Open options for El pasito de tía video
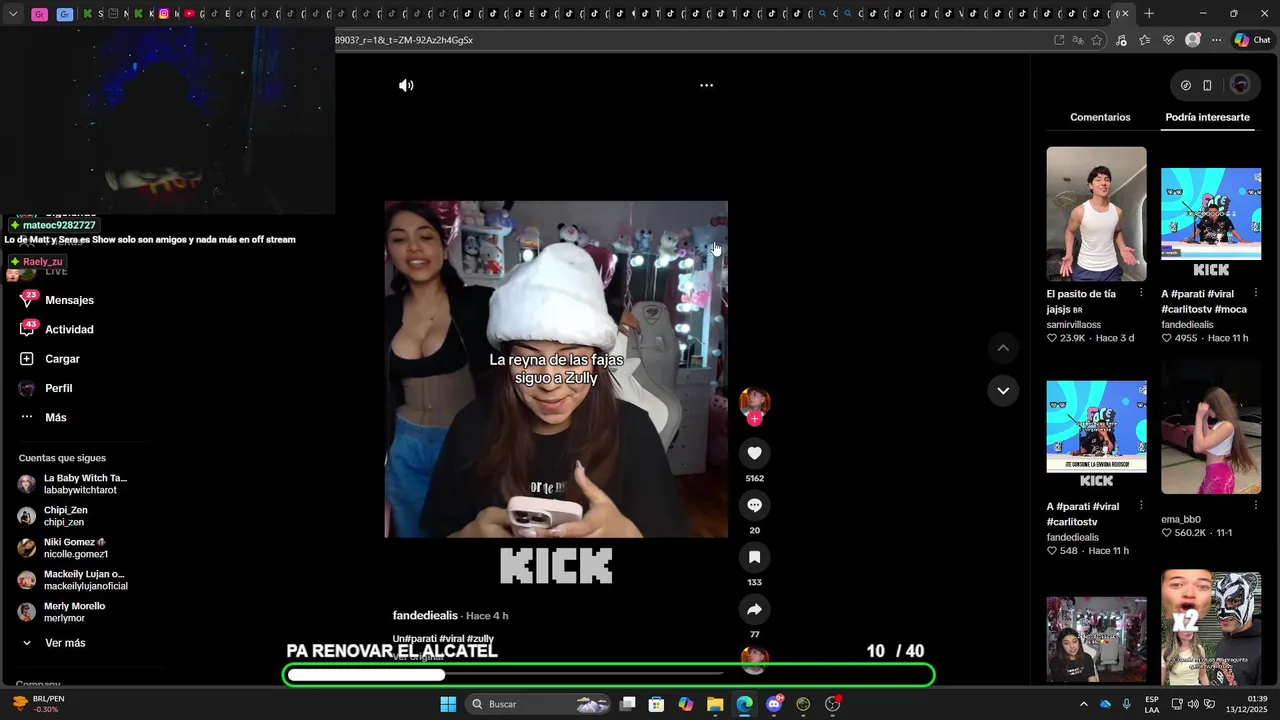The image size is (1280, 720). tap(1141, 293)
